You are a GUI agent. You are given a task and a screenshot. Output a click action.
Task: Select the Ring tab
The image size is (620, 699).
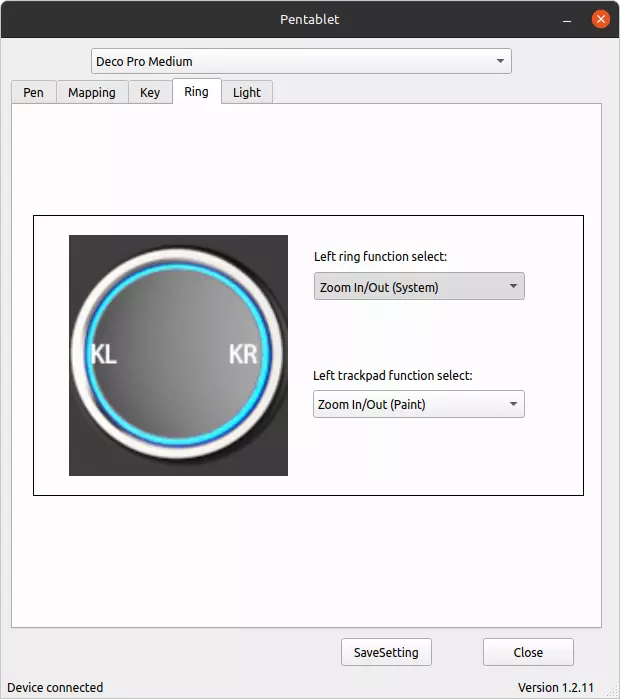point(196,92)
